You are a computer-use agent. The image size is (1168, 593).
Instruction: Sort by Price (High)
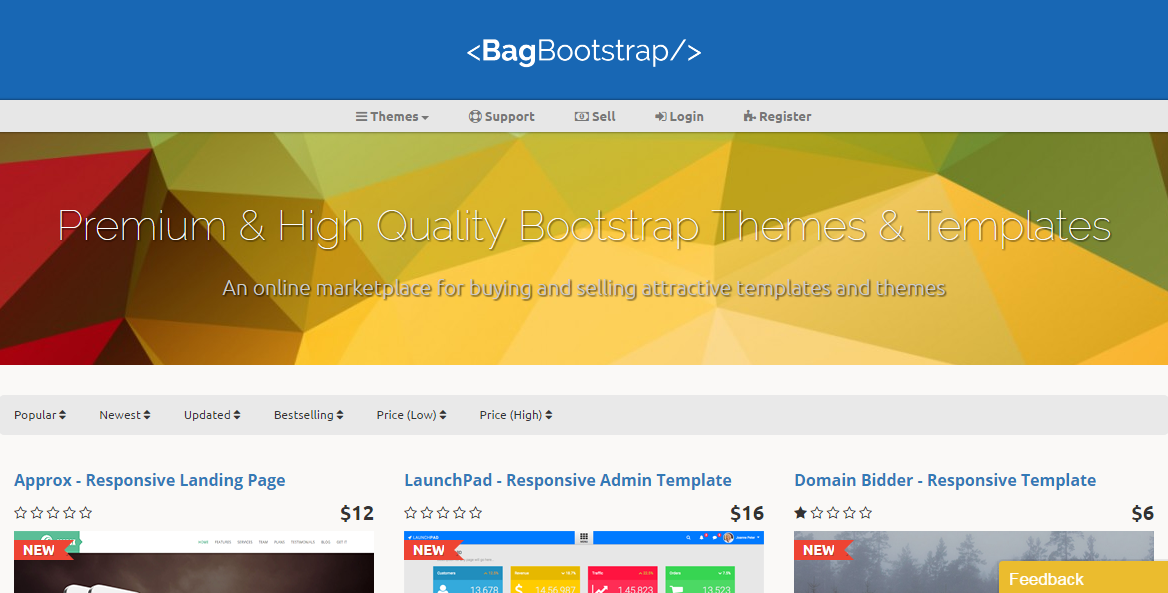(x=515, y=415)
